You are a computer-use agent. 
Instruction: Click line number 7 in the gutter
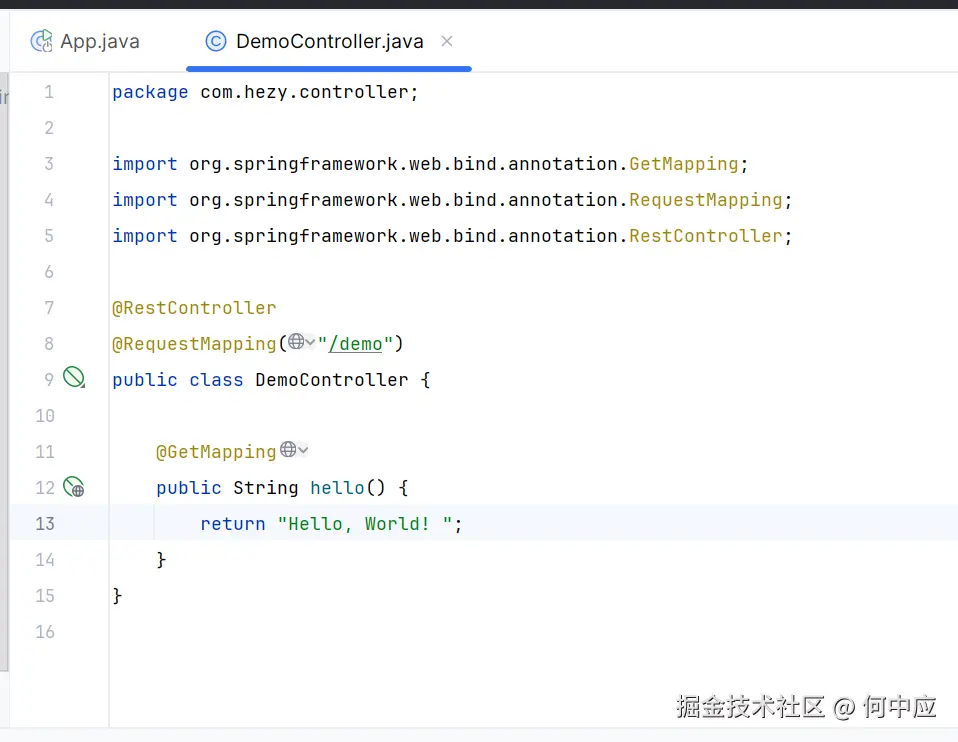tap(49, 308)
